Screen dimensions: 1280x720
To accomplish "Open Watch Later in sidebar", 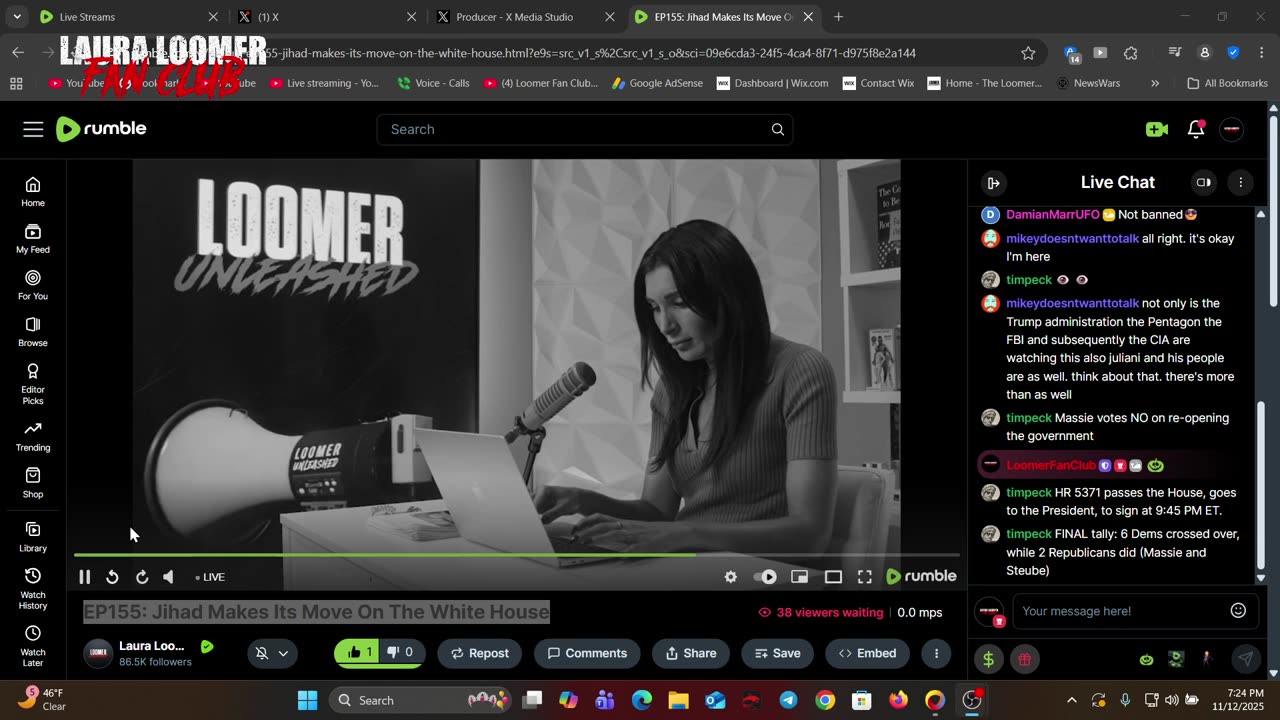I will (x=33, y=647).
